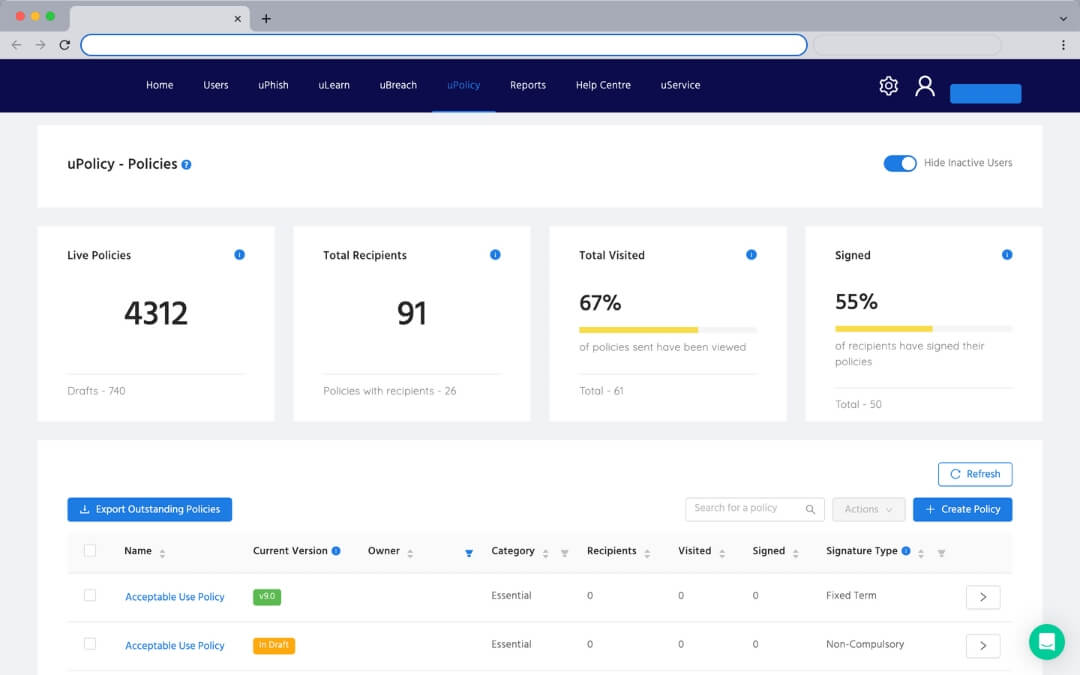The width and height of the screenshot is (1080, 675).
Task: Click the Live Policies info icon
Action: [x=239, y=255]
